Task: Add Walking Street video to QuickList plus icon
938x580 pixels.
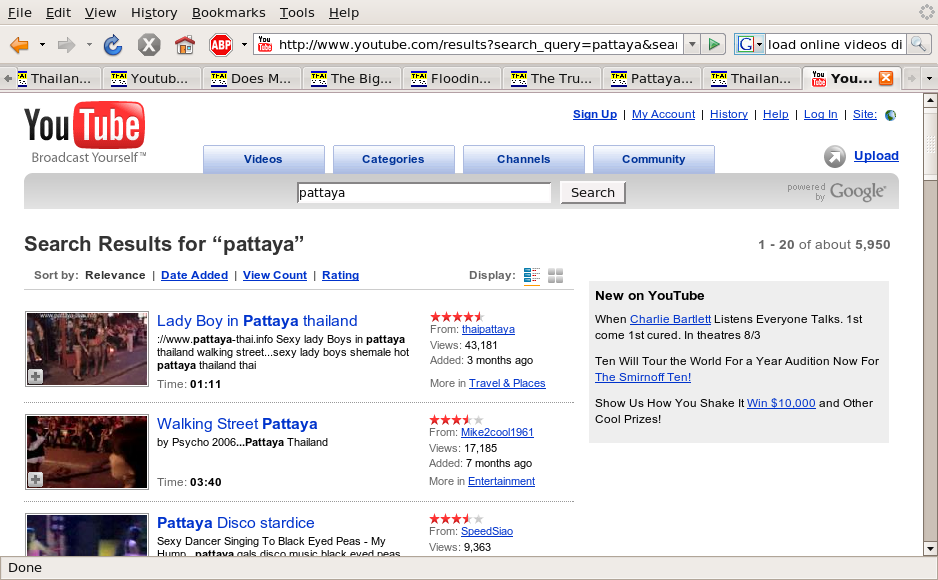Action: pos(35,479)
